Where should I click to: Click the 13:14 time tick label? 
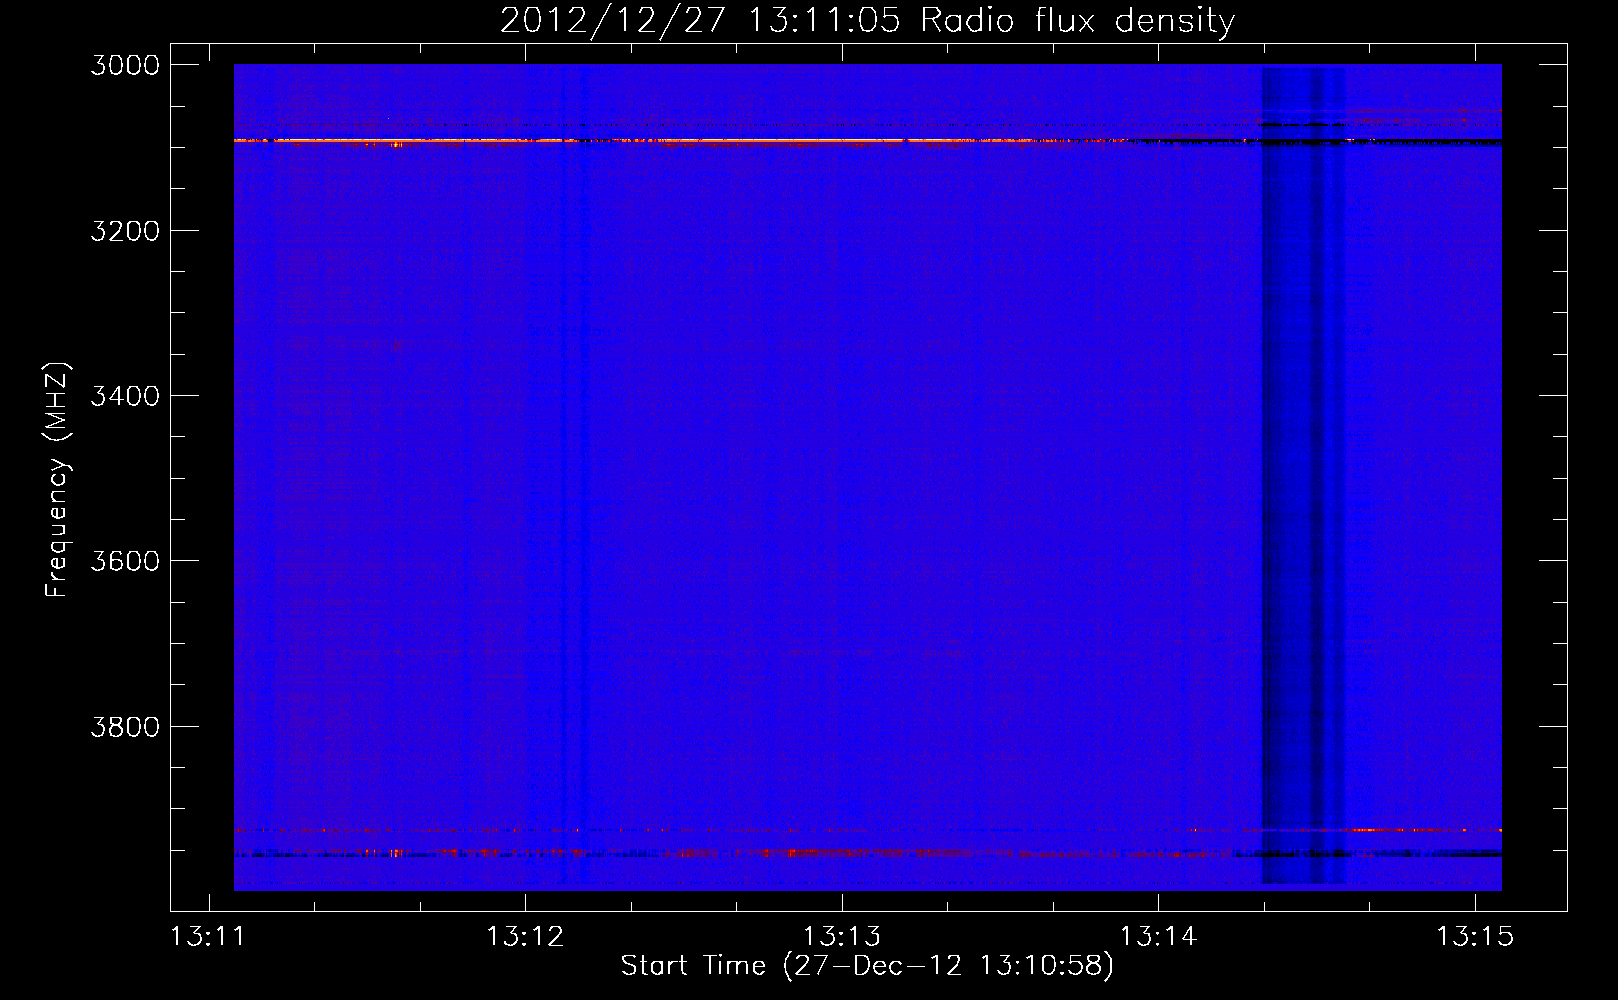pyautogui.click(x=1158, y=937)
